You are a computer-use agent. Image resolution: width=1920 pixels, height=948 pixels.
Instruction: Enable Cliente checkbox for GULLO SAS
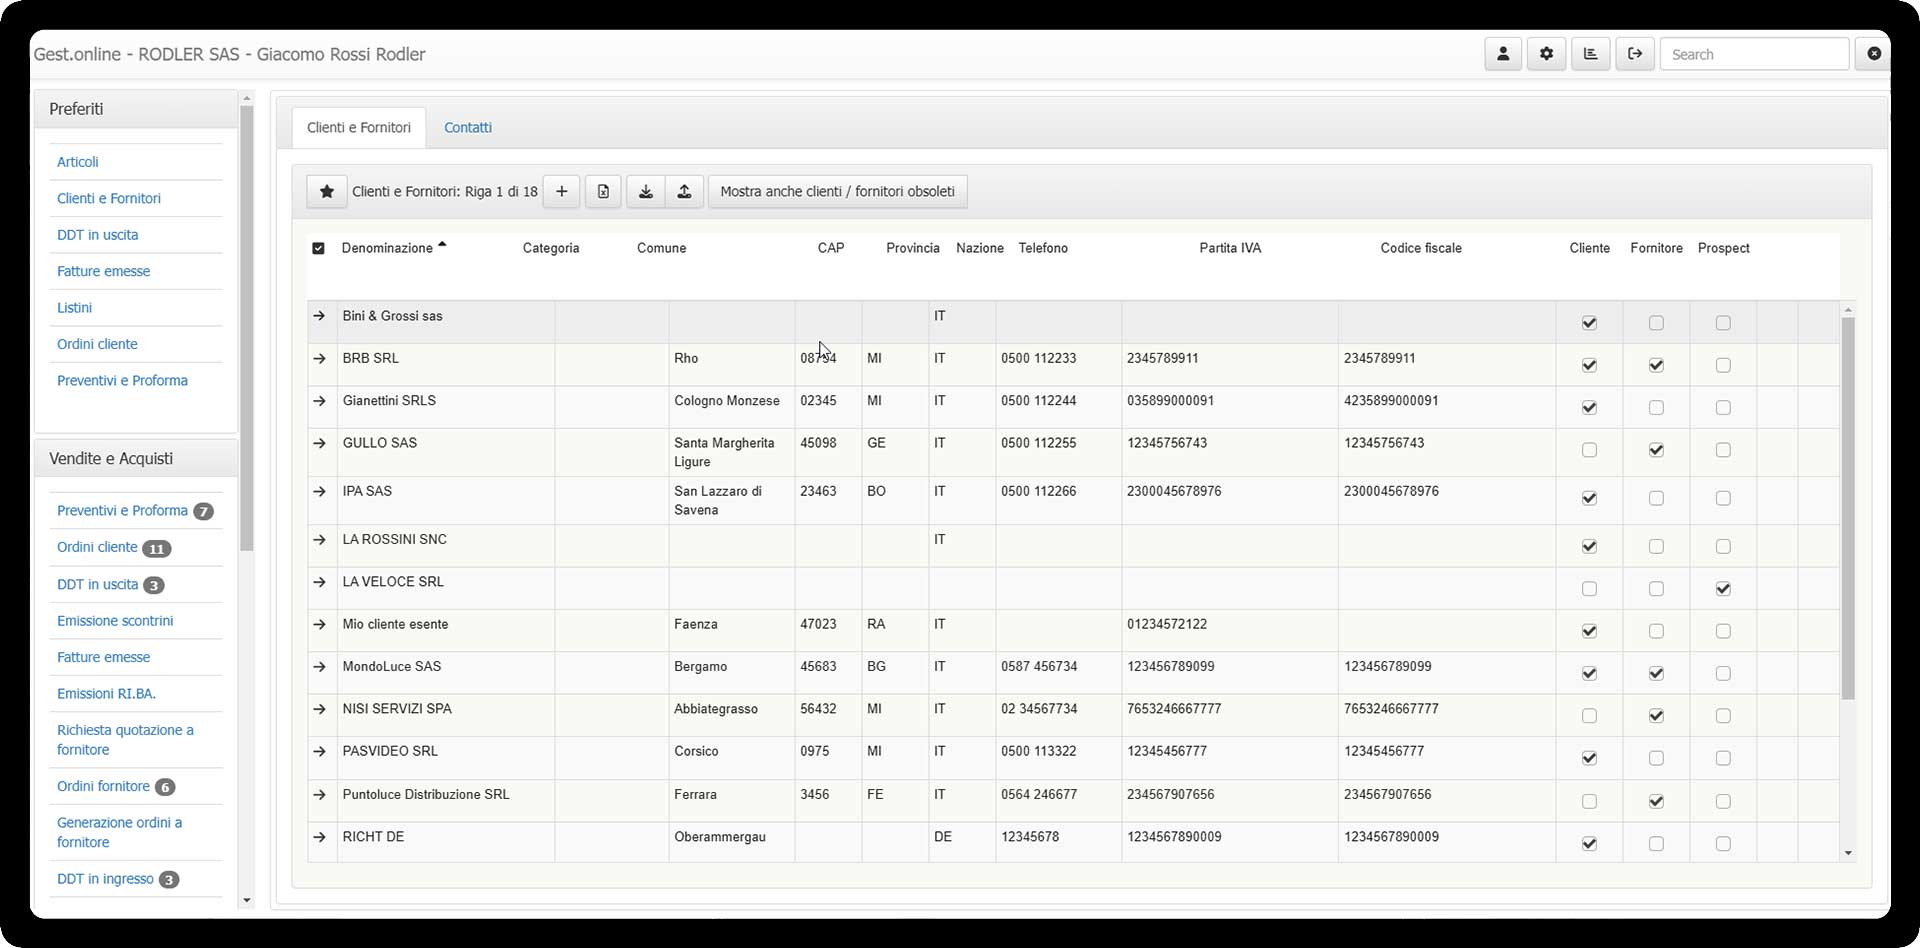pyautogui.click(x=1589, y=451)
